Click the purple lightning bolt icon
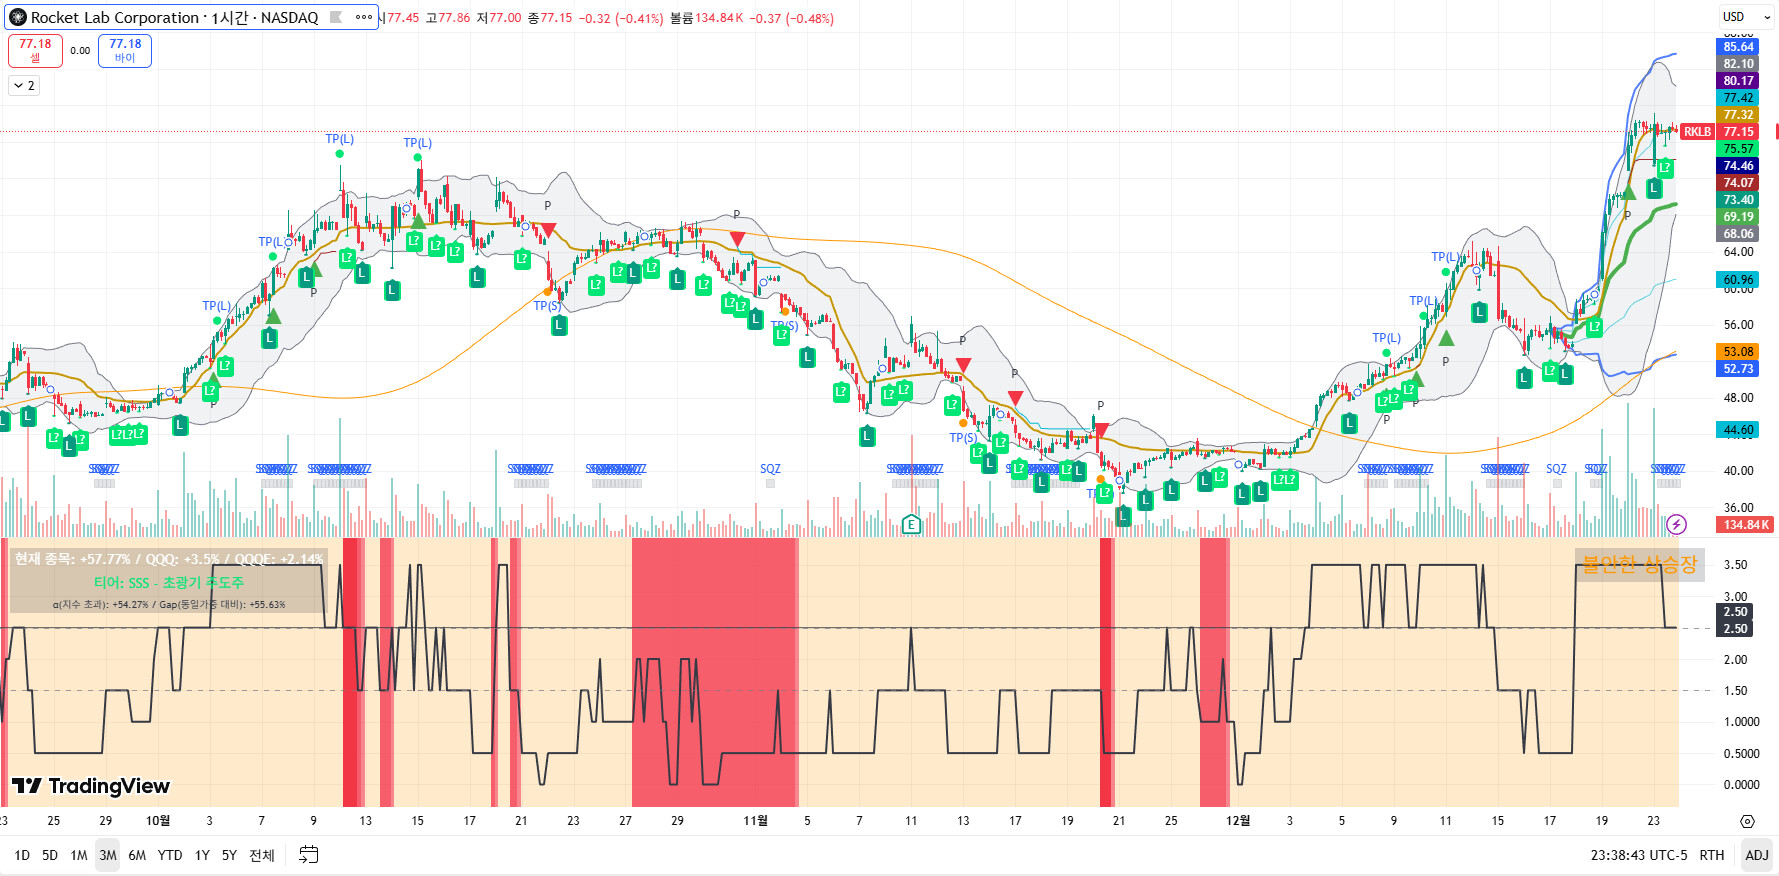Image resolution: width=1779 pixels, height=876 pixels. click(x=1677, y=524)
